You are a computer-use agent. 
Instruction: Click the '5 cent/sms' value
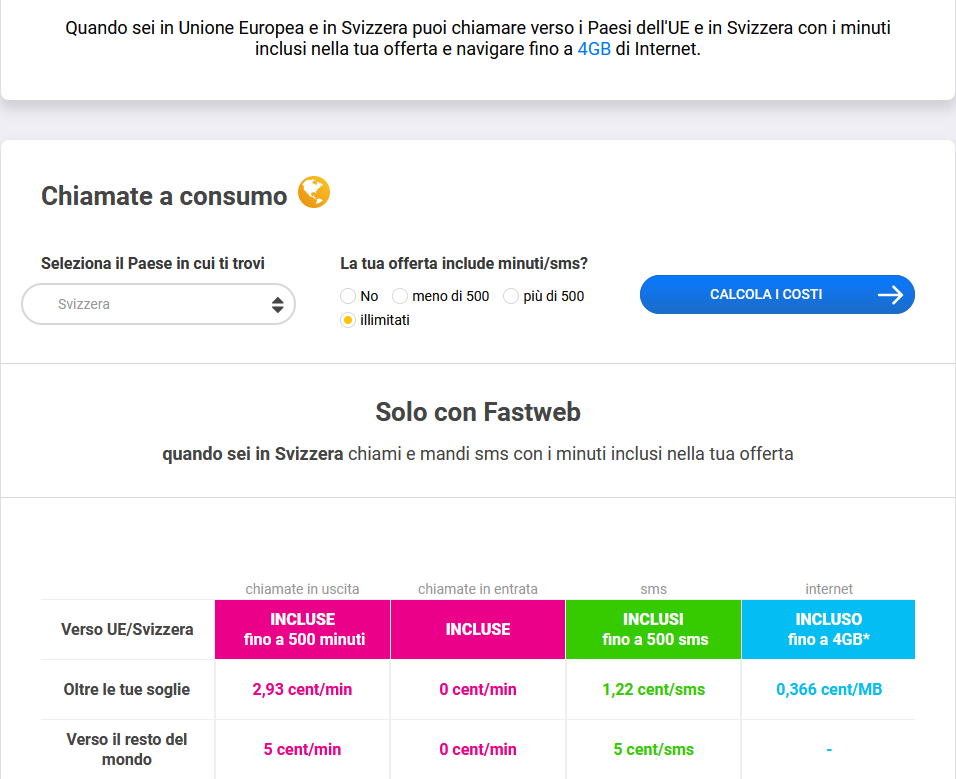pyautogui.click(x=654, y=749)
